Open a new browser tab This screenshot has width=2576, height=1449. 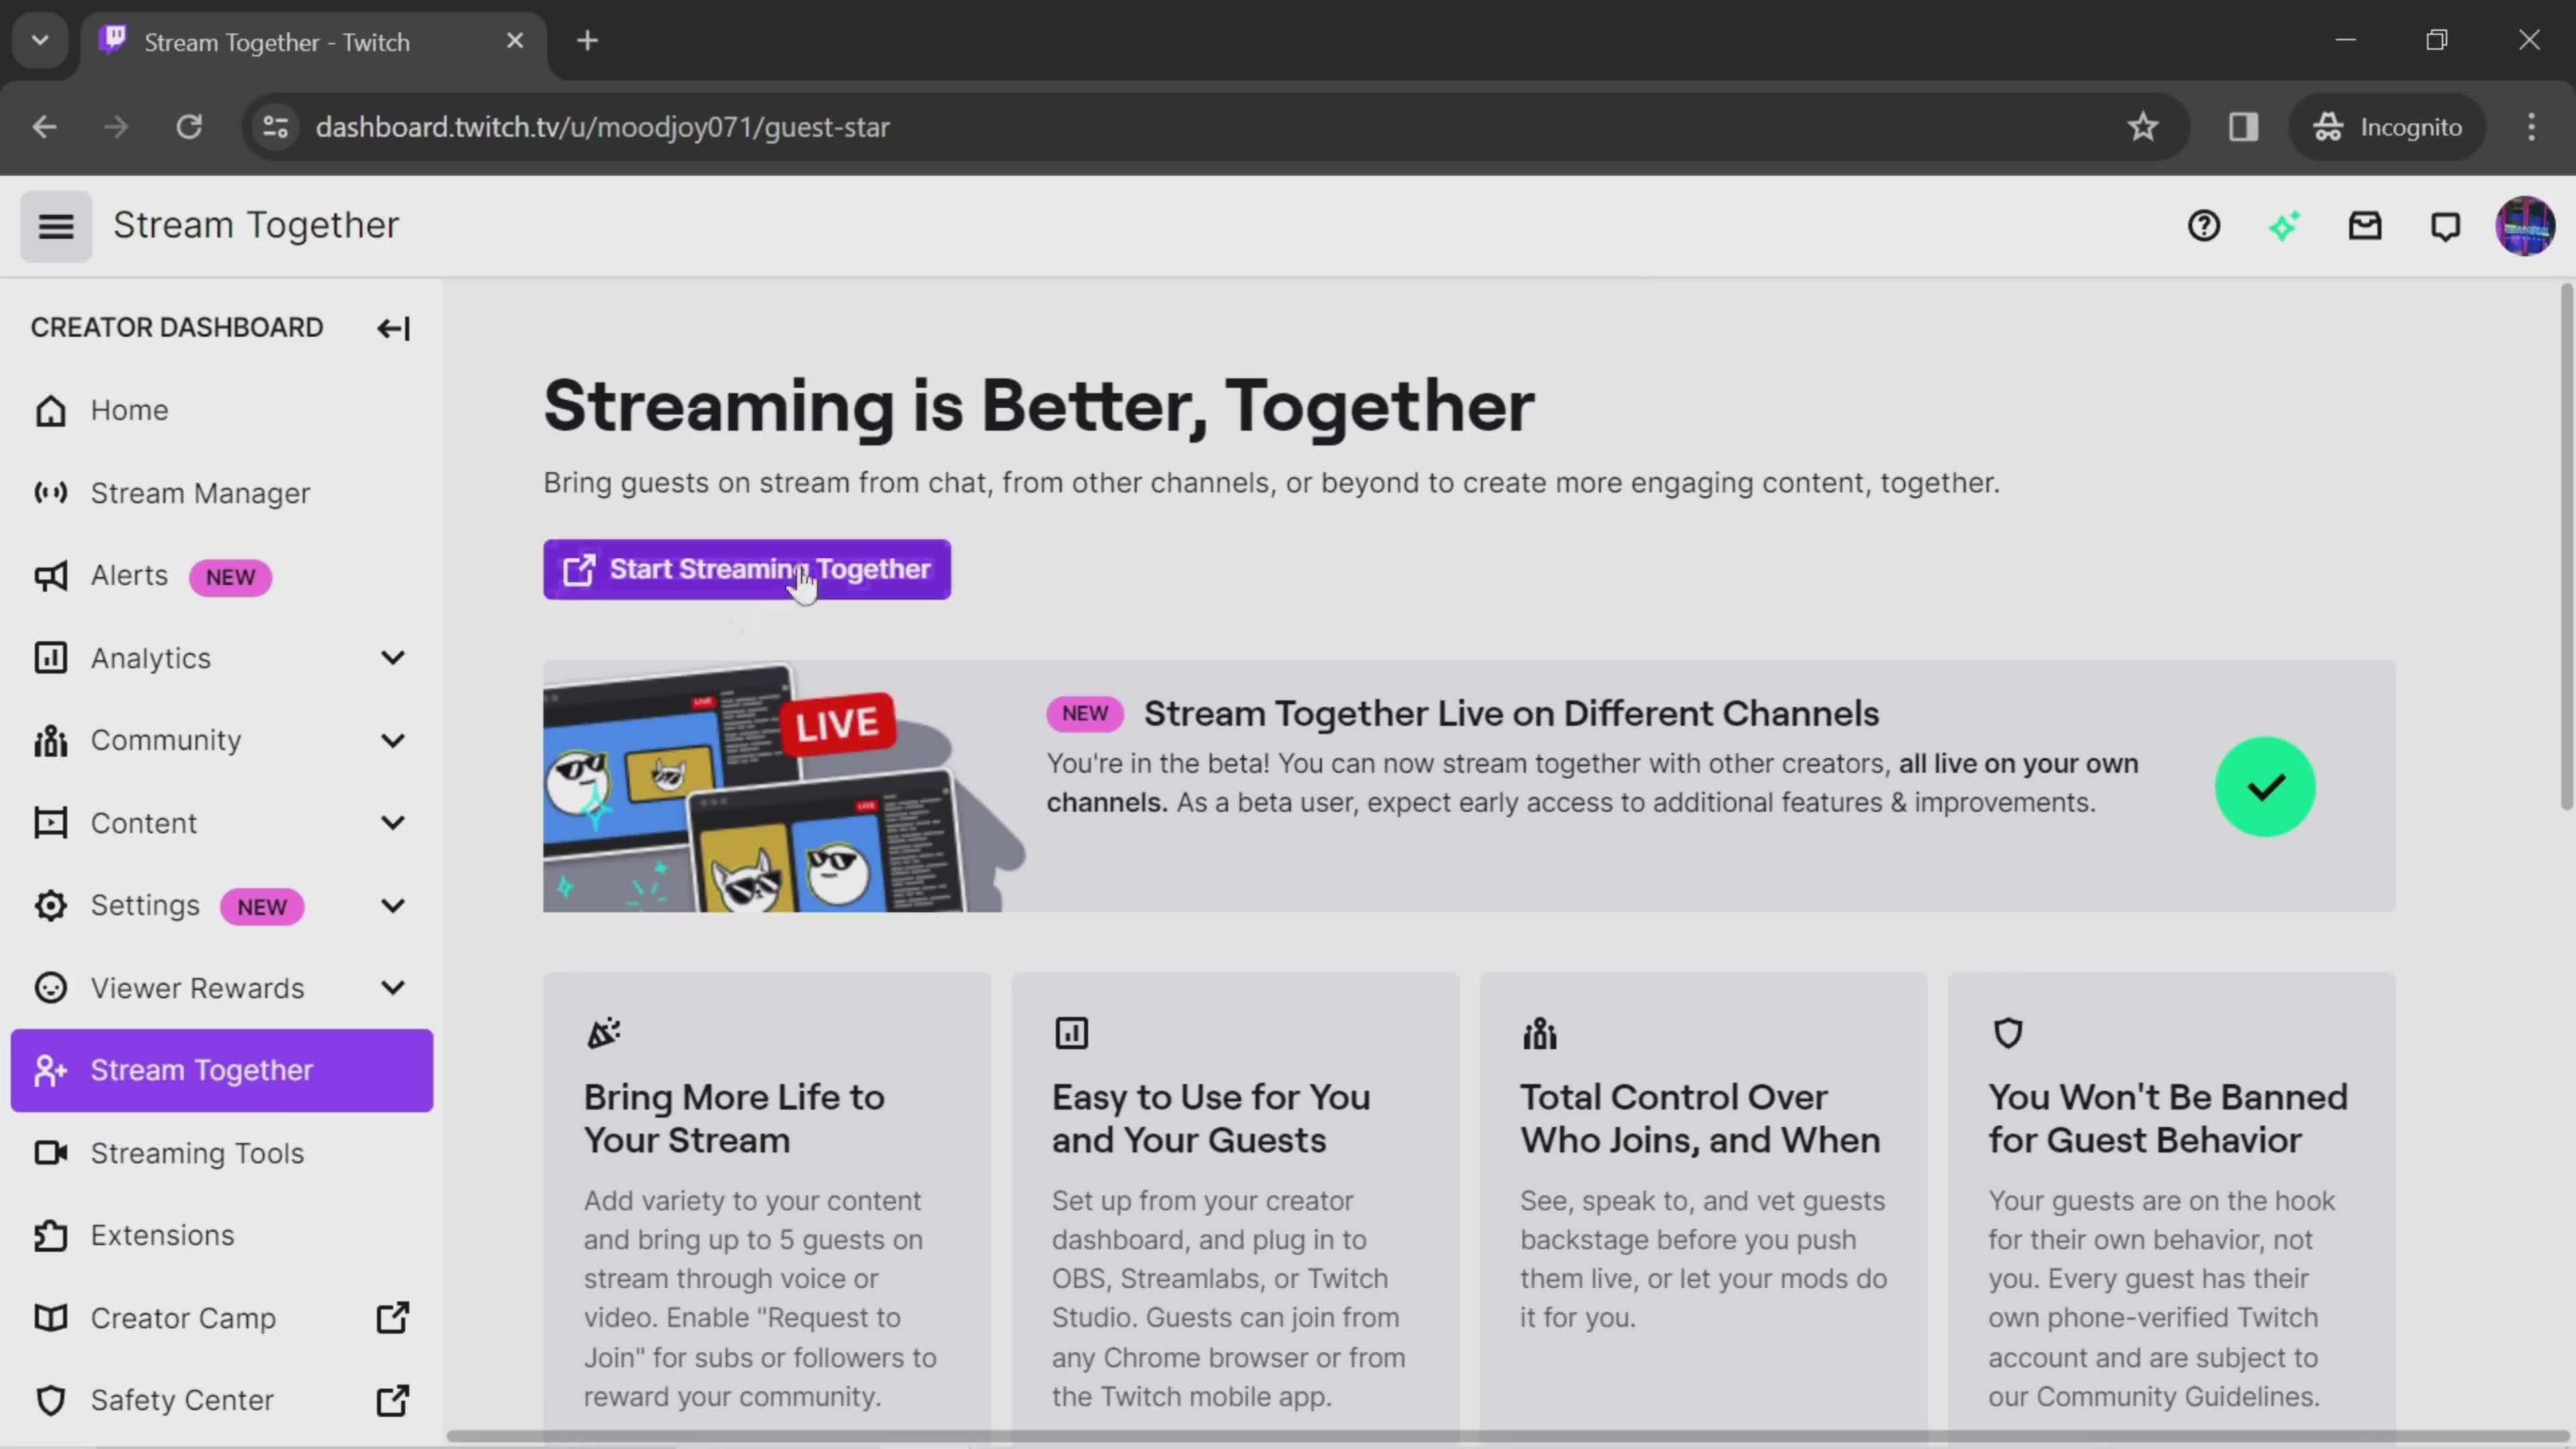click(588, 41)
